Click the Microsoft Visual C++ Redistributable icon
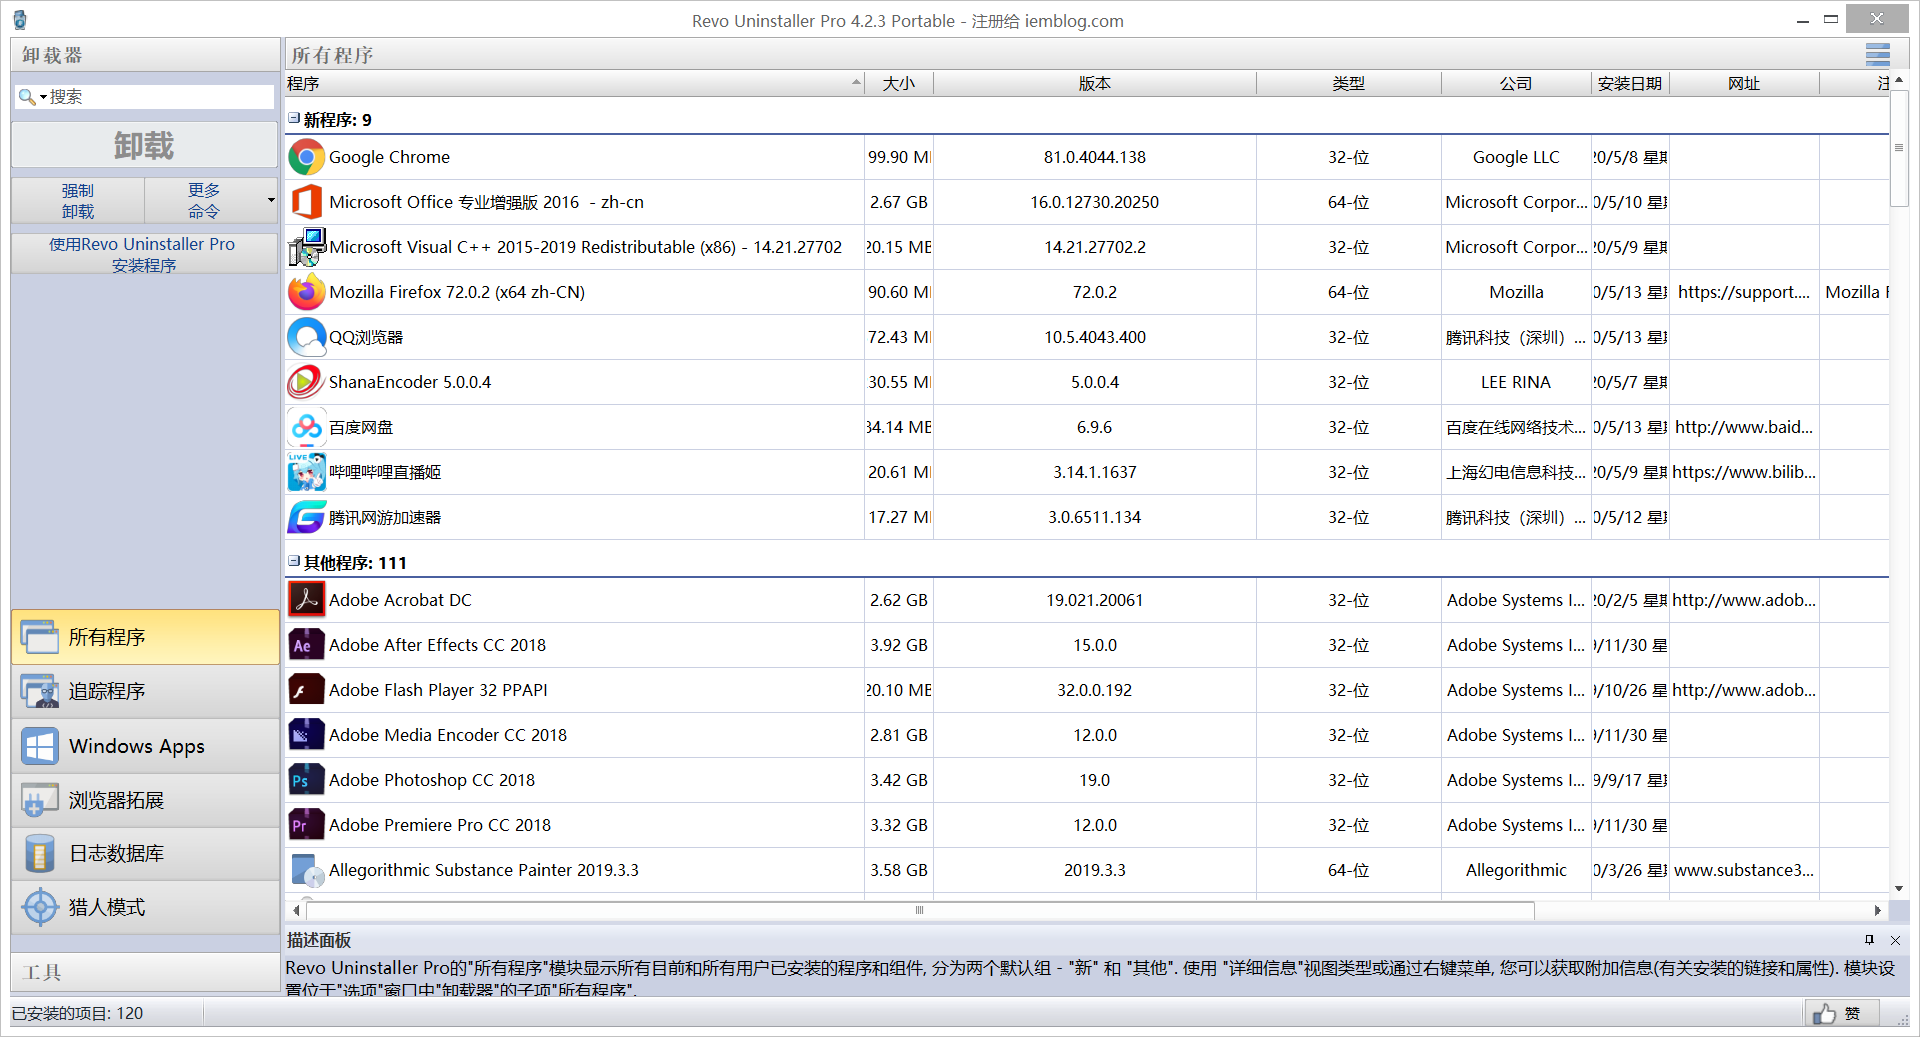Image resolution: width=1920 pixels, height=1037 pixels. click(307, 247)
